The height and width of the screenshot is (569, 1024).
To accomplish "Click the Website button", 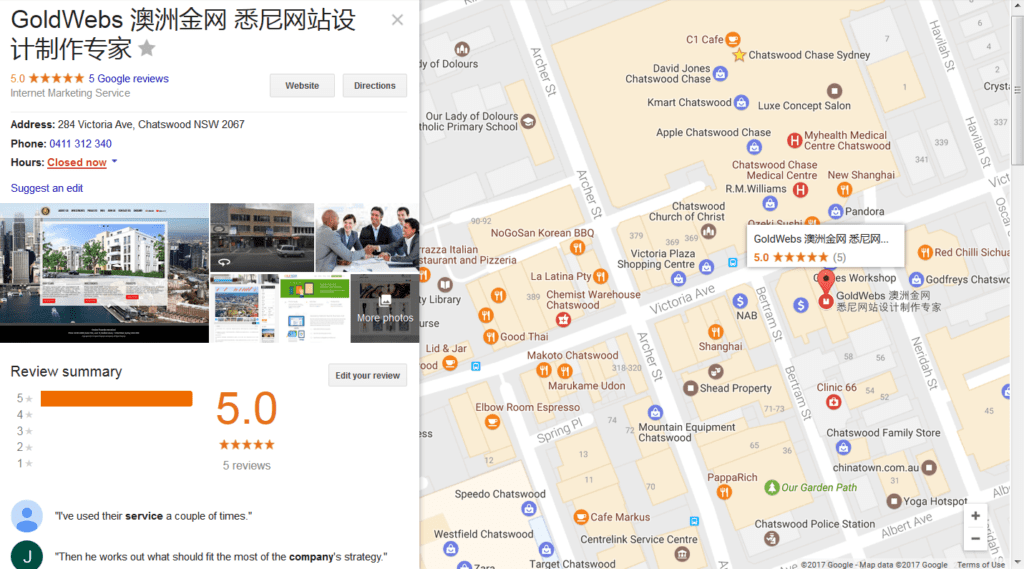I will point(302,86).
